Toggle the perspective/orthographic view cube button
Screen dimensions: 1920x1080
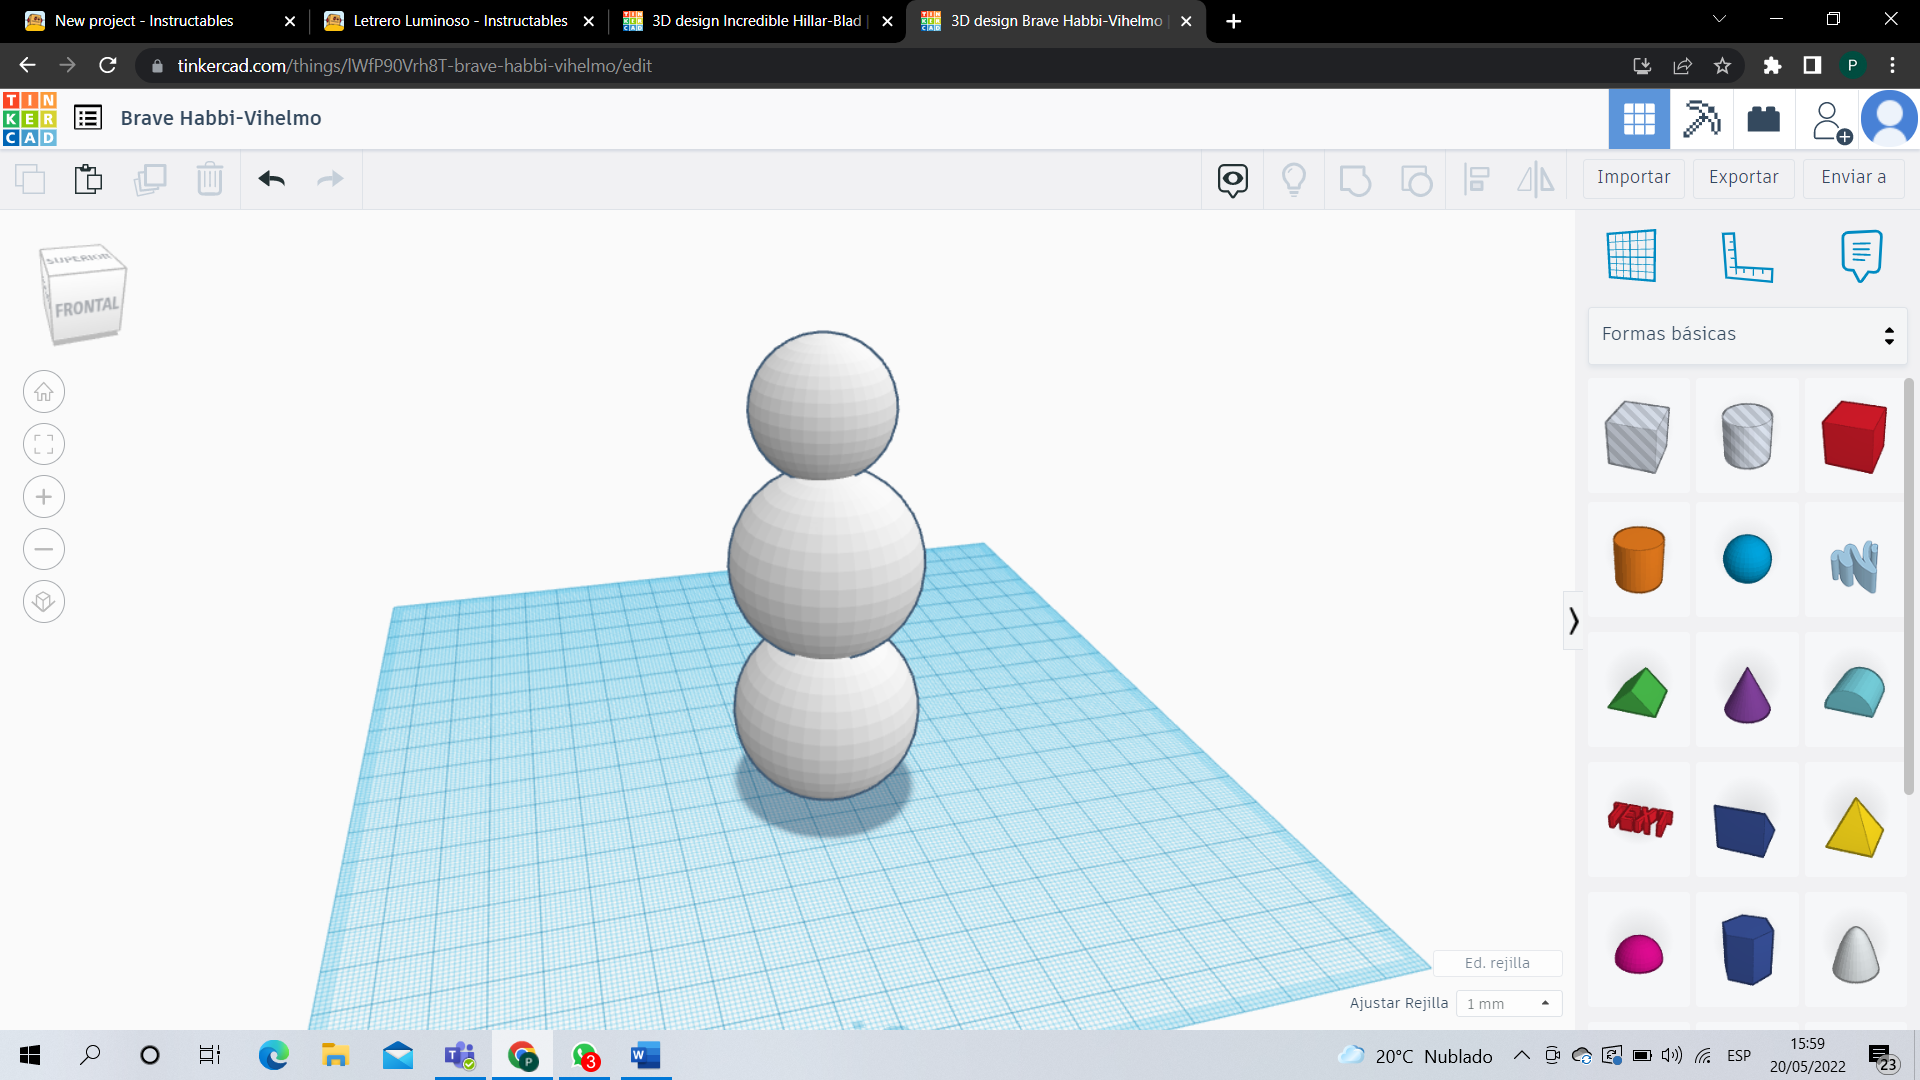point(44,602)
